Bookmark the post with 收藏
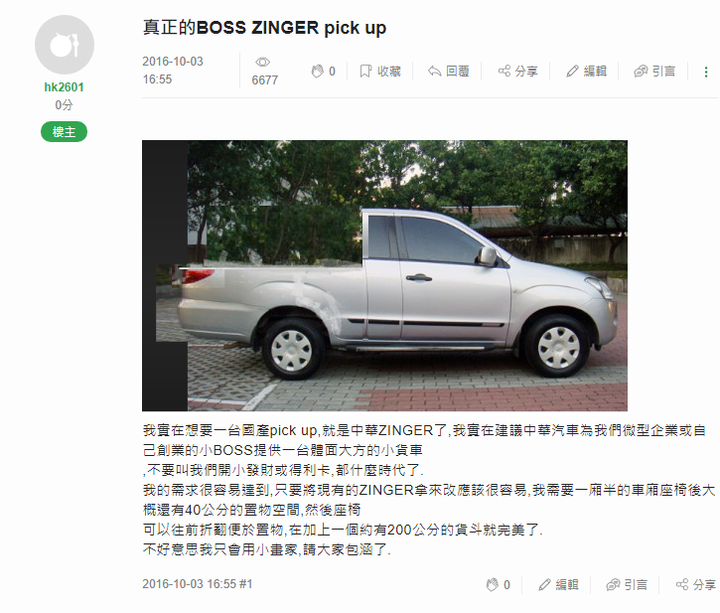Image resolution: width=720 pixels, height=613 pixels. 380,71
